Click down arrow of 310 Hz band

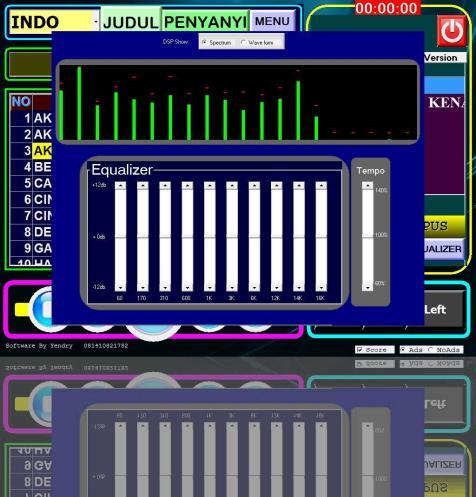click(x=165, y=288)
